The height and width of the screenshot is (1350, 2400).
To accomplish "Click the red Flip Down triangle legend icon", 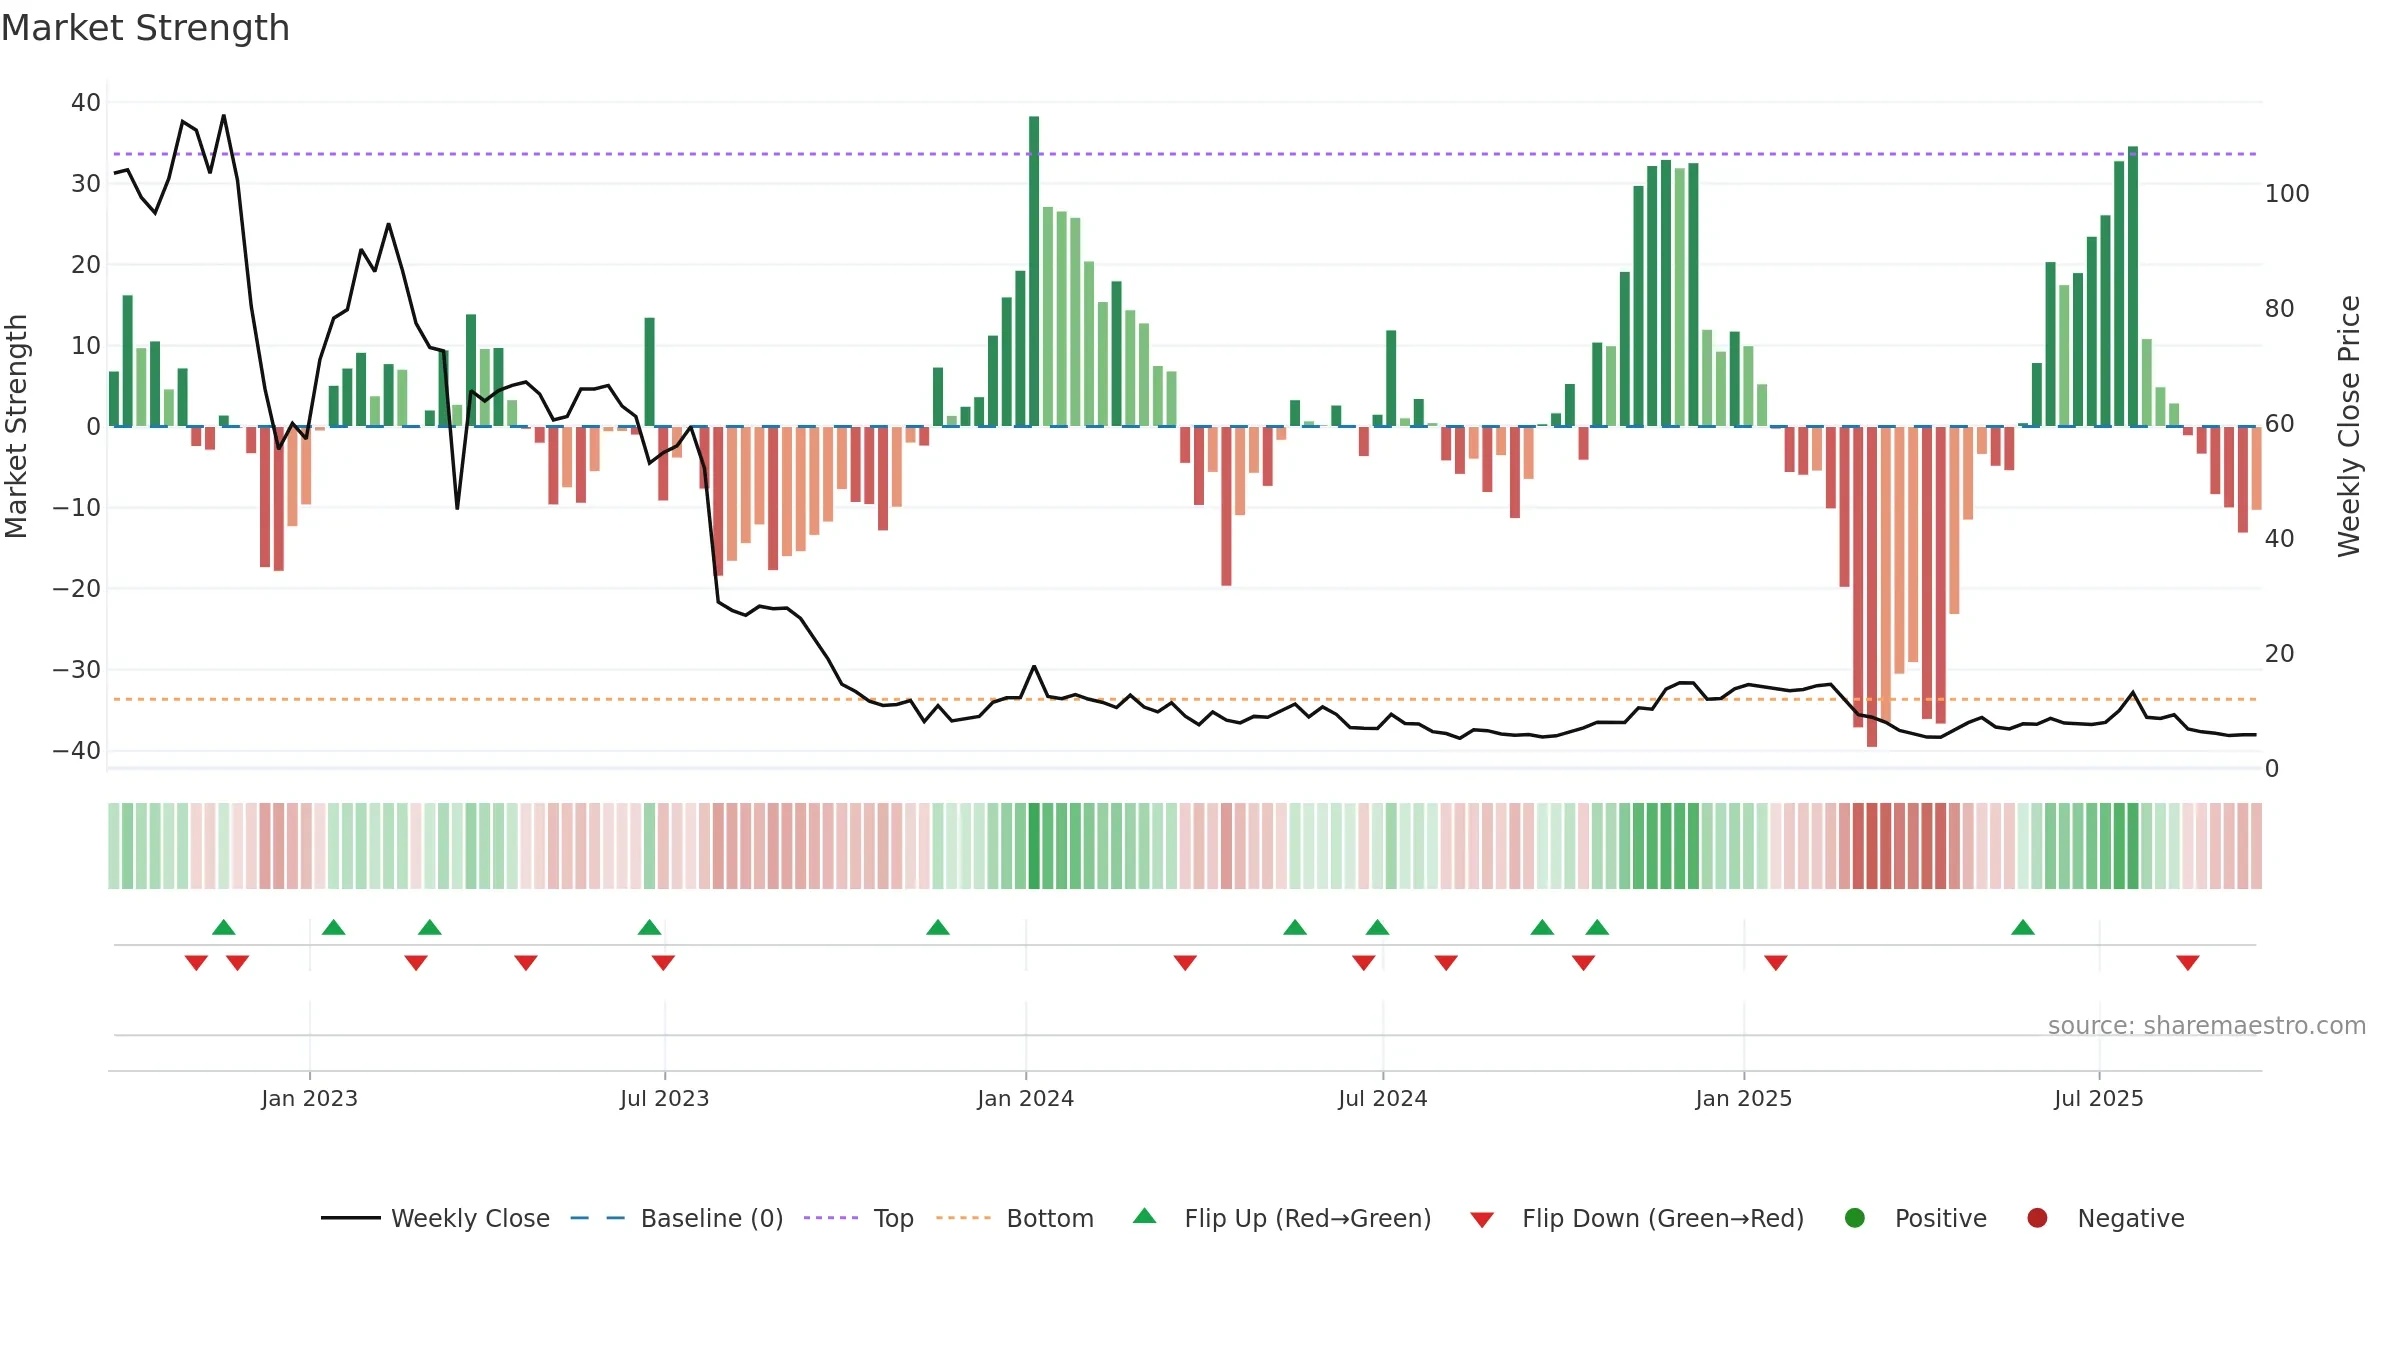I will [1482, 1220].
